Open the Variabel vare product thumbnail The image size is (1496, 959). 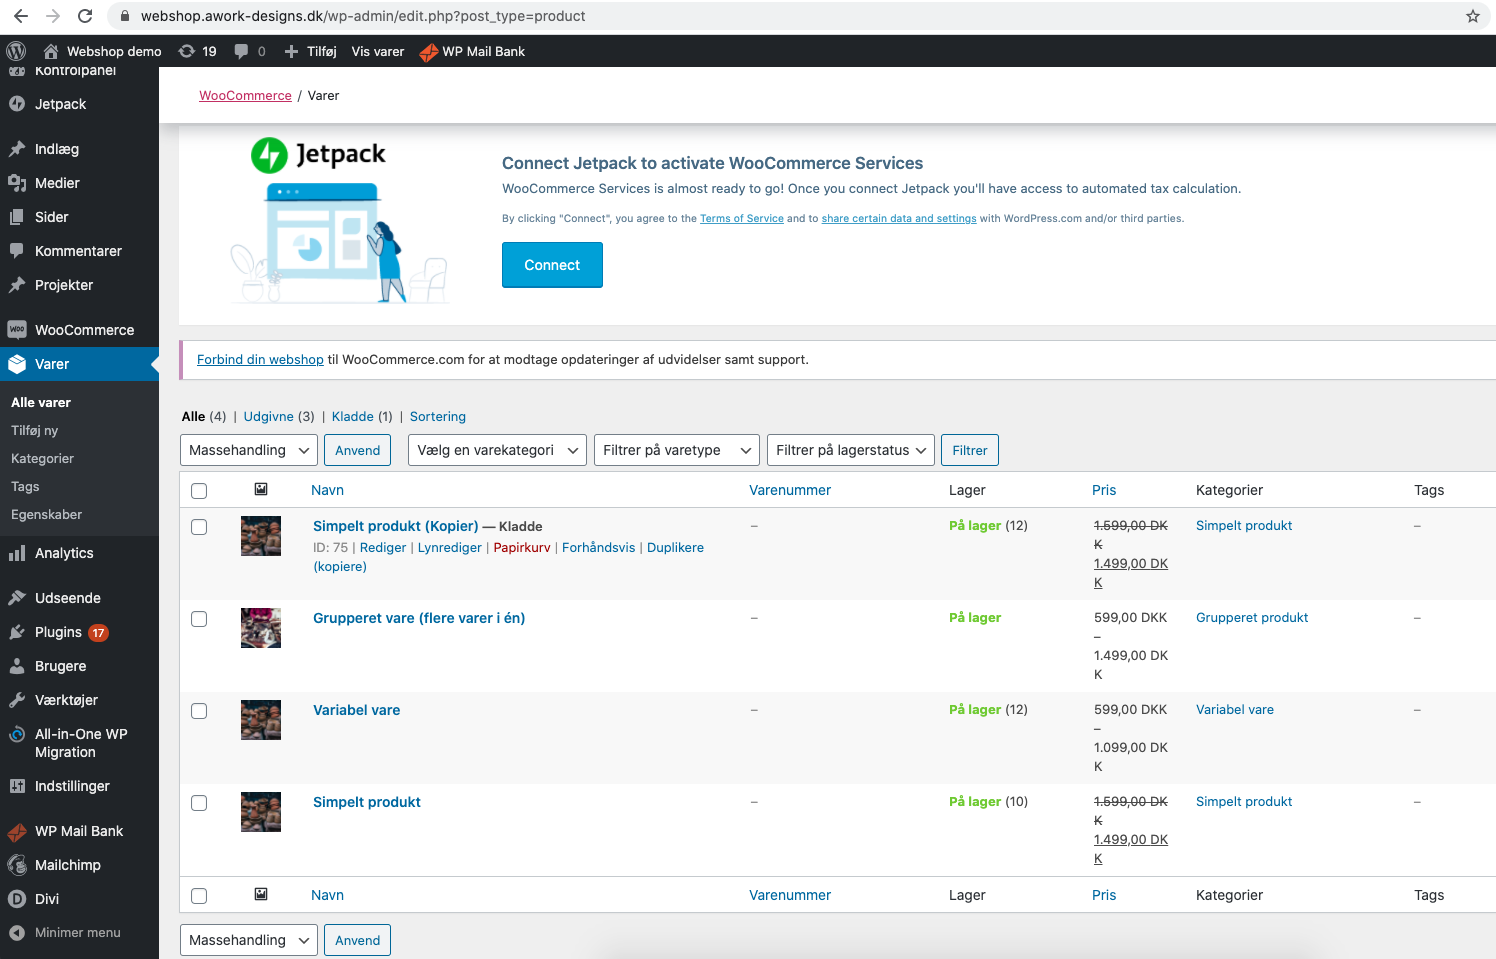coord(261,720)
